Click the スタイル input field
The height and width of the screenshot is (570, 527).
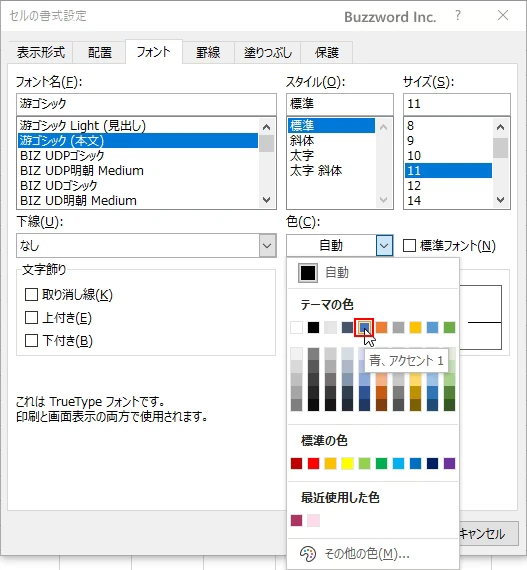[340, 104]
